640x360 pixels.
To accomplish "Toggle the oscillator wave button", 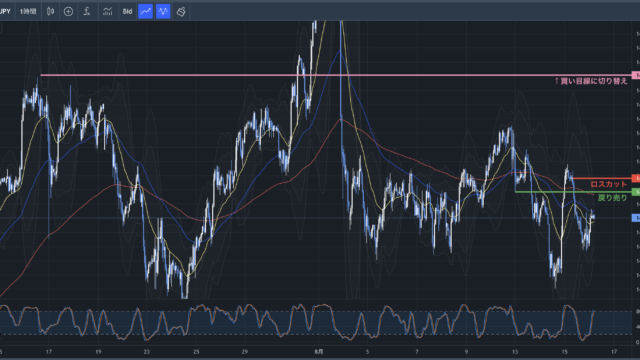I will [163, 11].
